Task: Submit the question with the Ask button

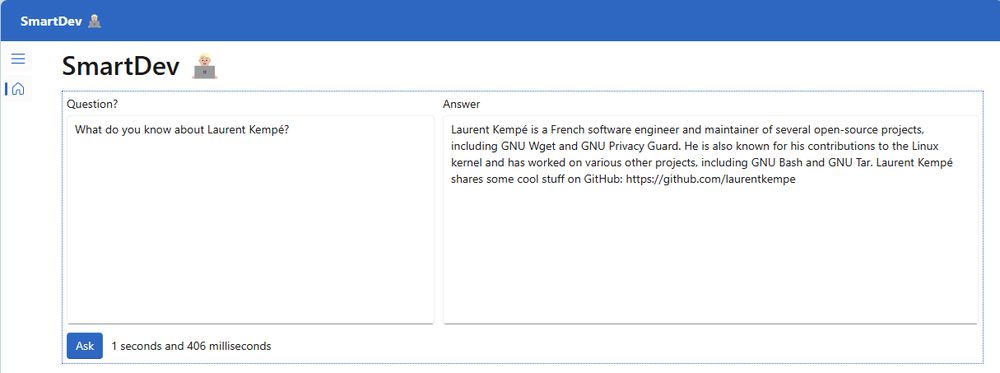Action: pos(85,346)
